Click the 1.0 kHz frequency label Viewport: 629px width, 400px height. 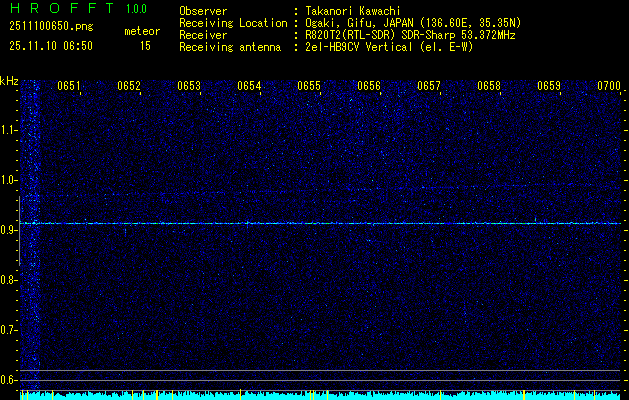[8, 180]
